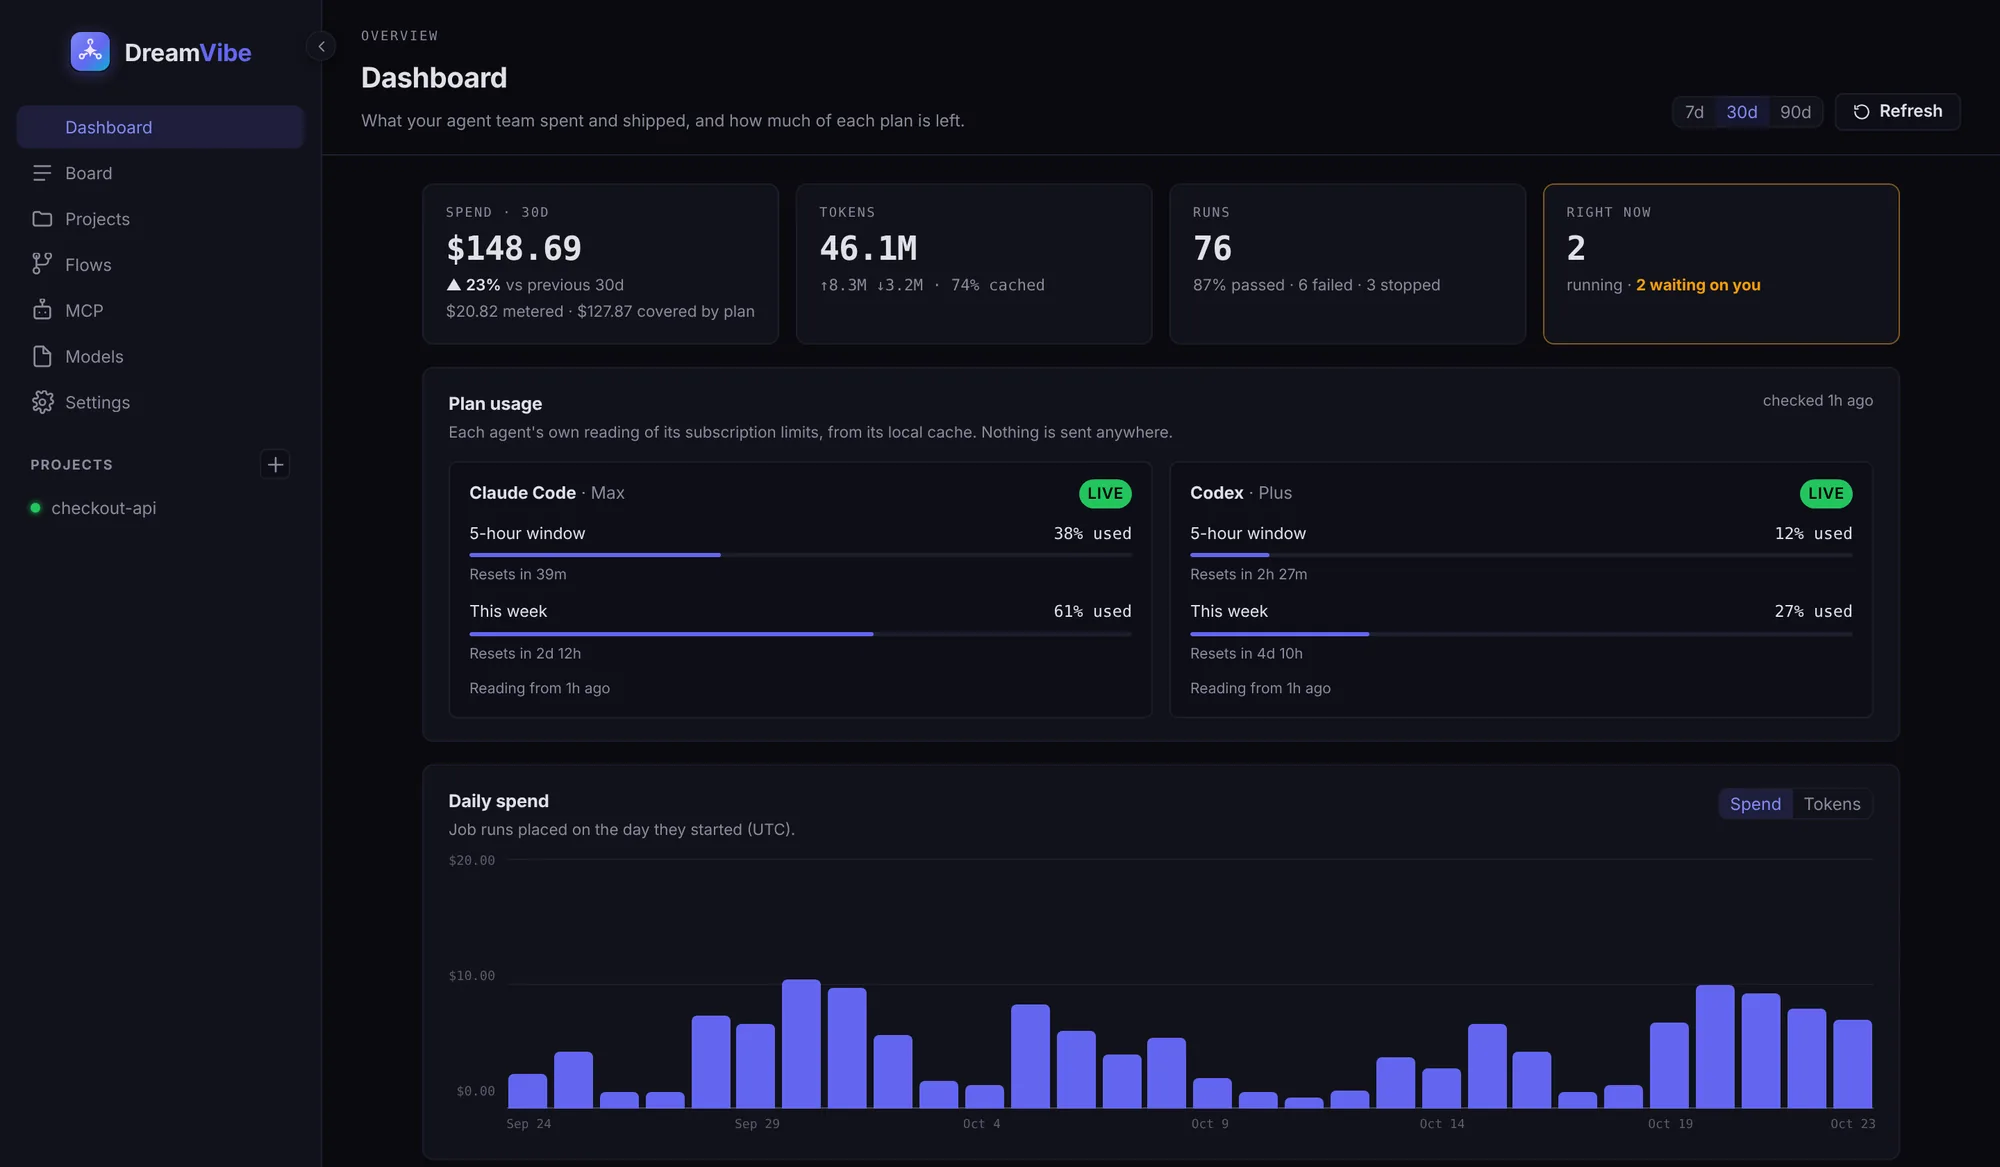Click the 'Sep 29' axis label
The image size is (2000, 1167).
[x=757, y=1124]
